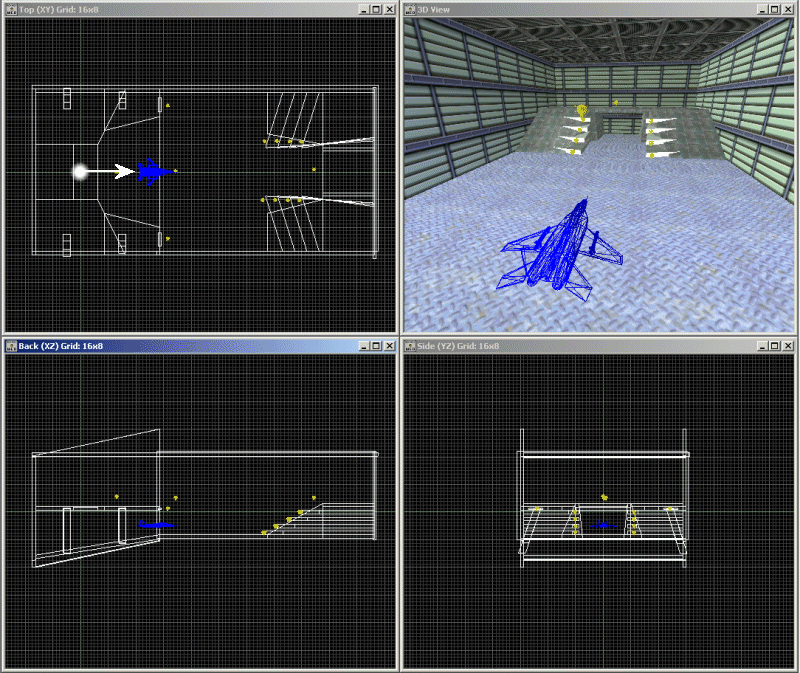Click the Side (YZ) window title icon
Image resolution: width=800 pixels, height=673 pixels.
point(410,346)
